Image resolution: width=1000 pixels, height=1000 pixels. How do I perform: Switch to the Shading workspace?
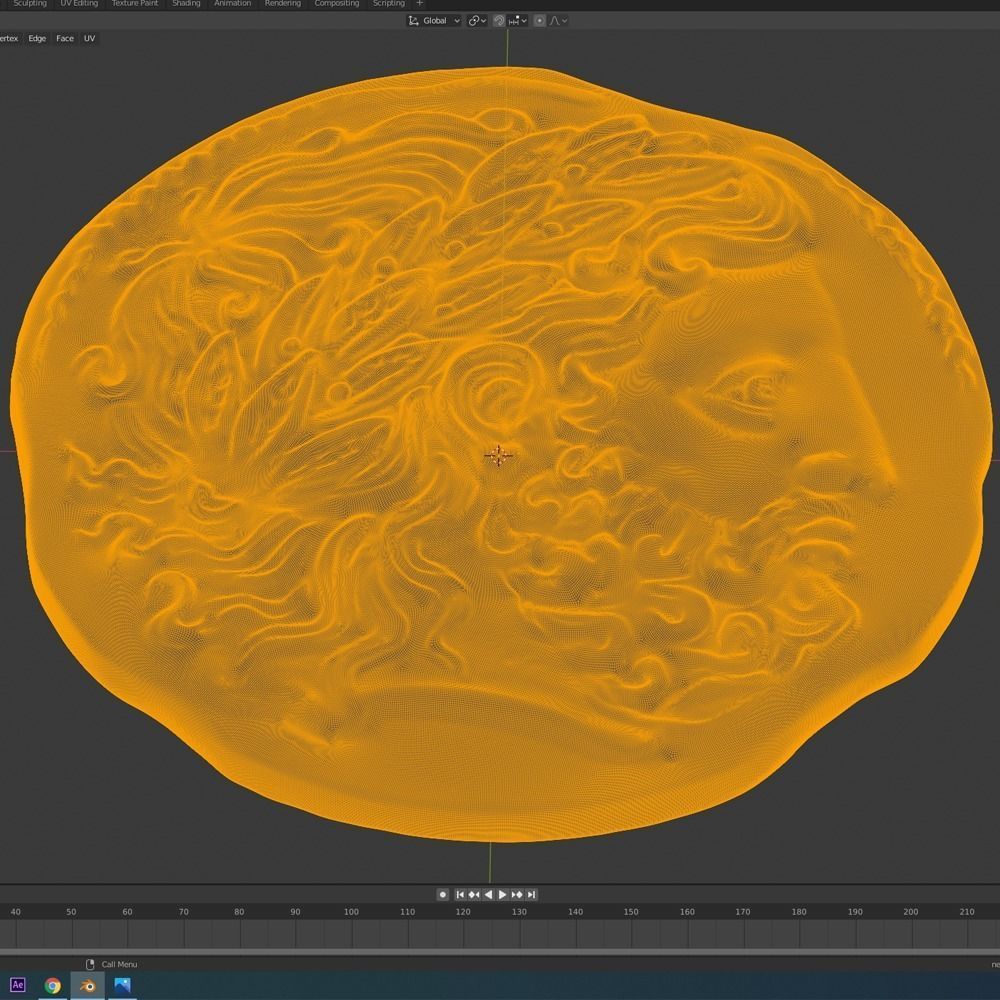pyautogui.click(x=186, y=4)
